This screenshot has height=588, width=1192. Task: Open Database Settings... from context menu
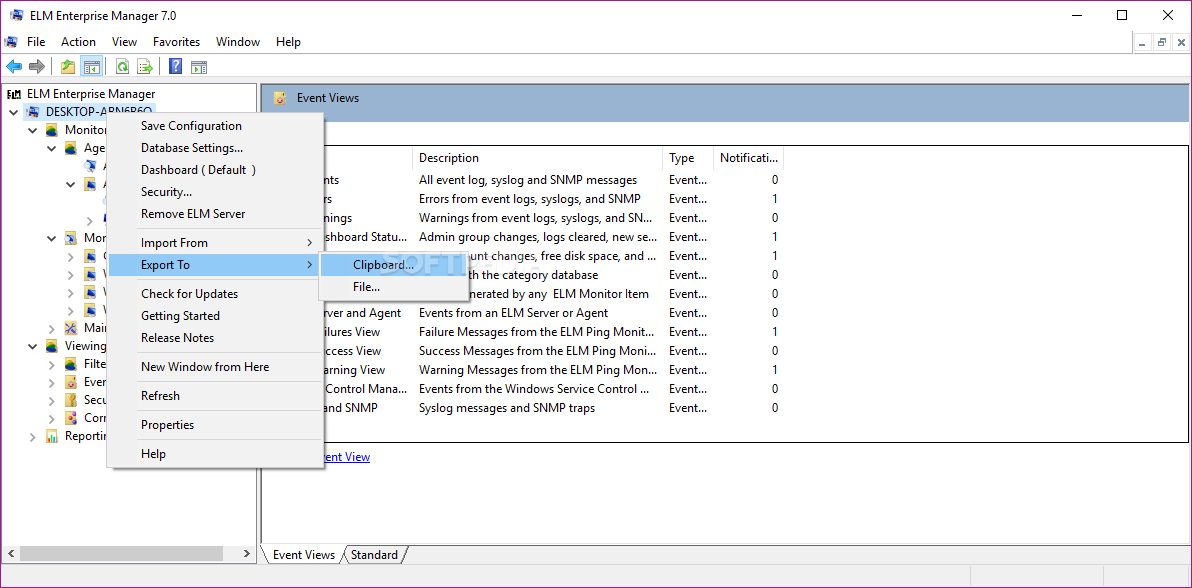click(x=214, y=148)
